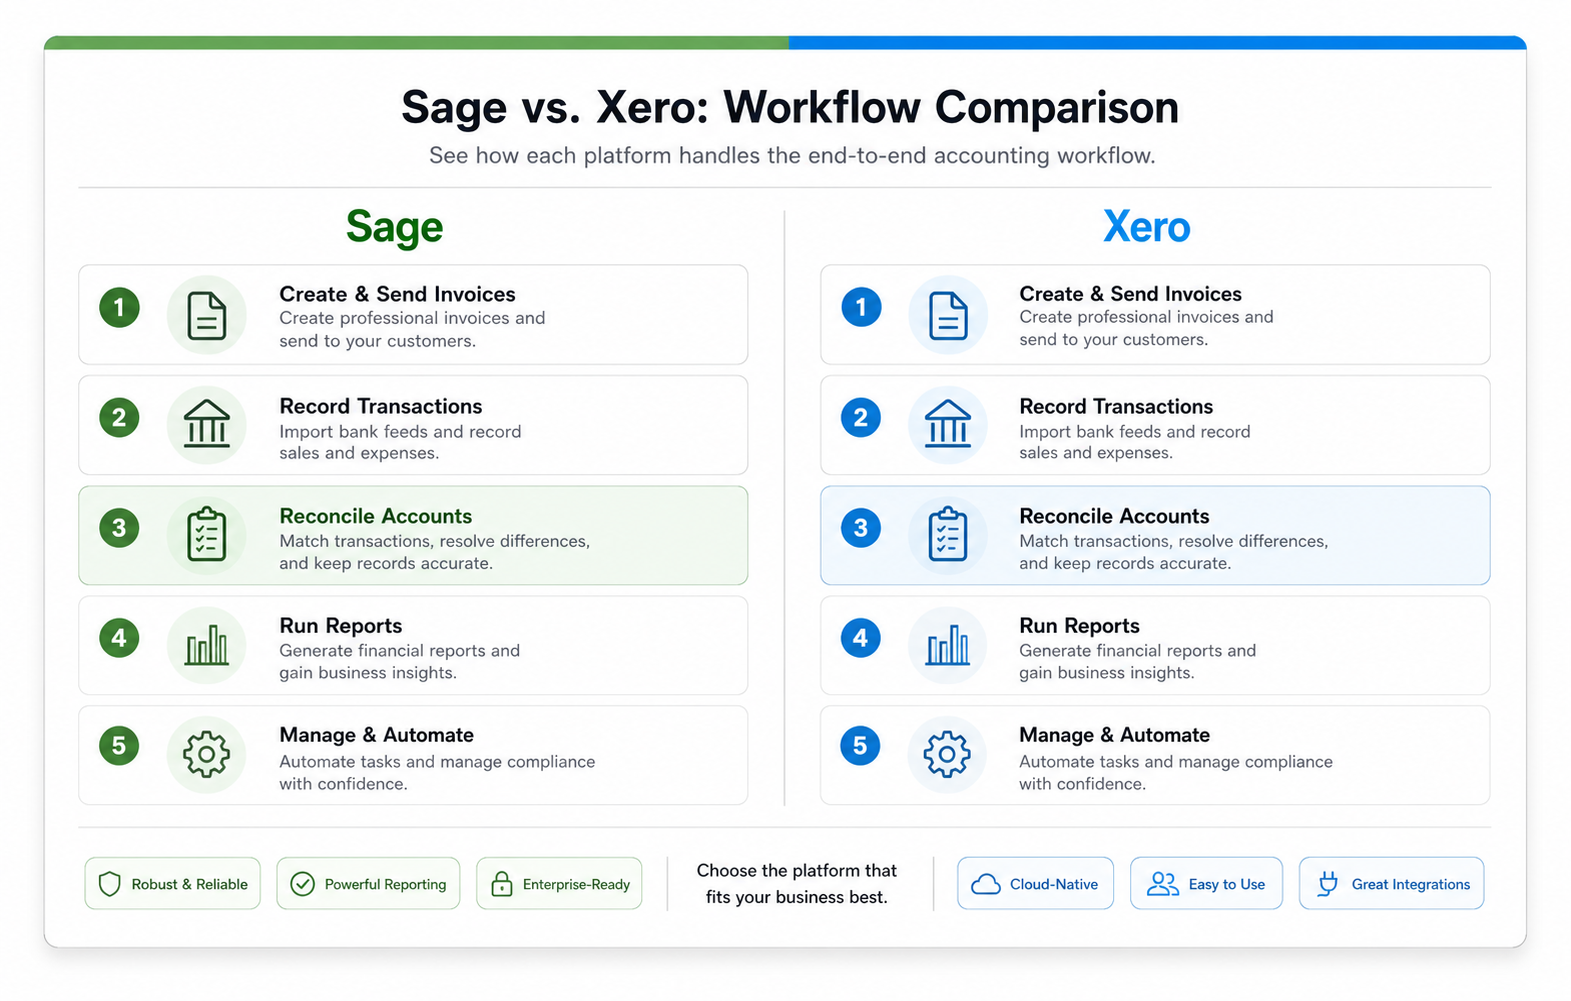Screen dimensions: 1571x1001
Task: Click "Record Transactions" title under Xero
Action: click(1116, 406)
